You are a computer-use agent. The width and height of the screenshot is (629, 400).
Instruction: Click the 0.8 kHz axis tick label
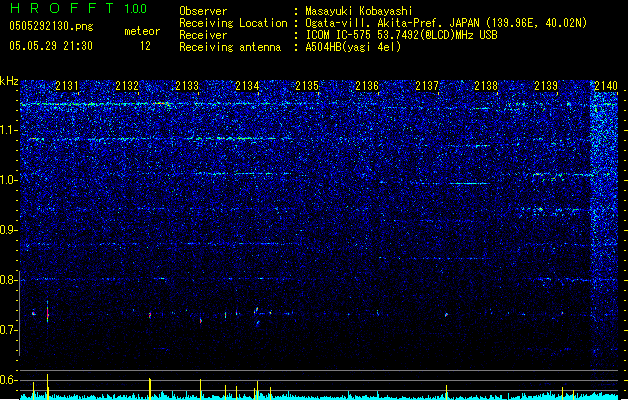pos(8,280)
